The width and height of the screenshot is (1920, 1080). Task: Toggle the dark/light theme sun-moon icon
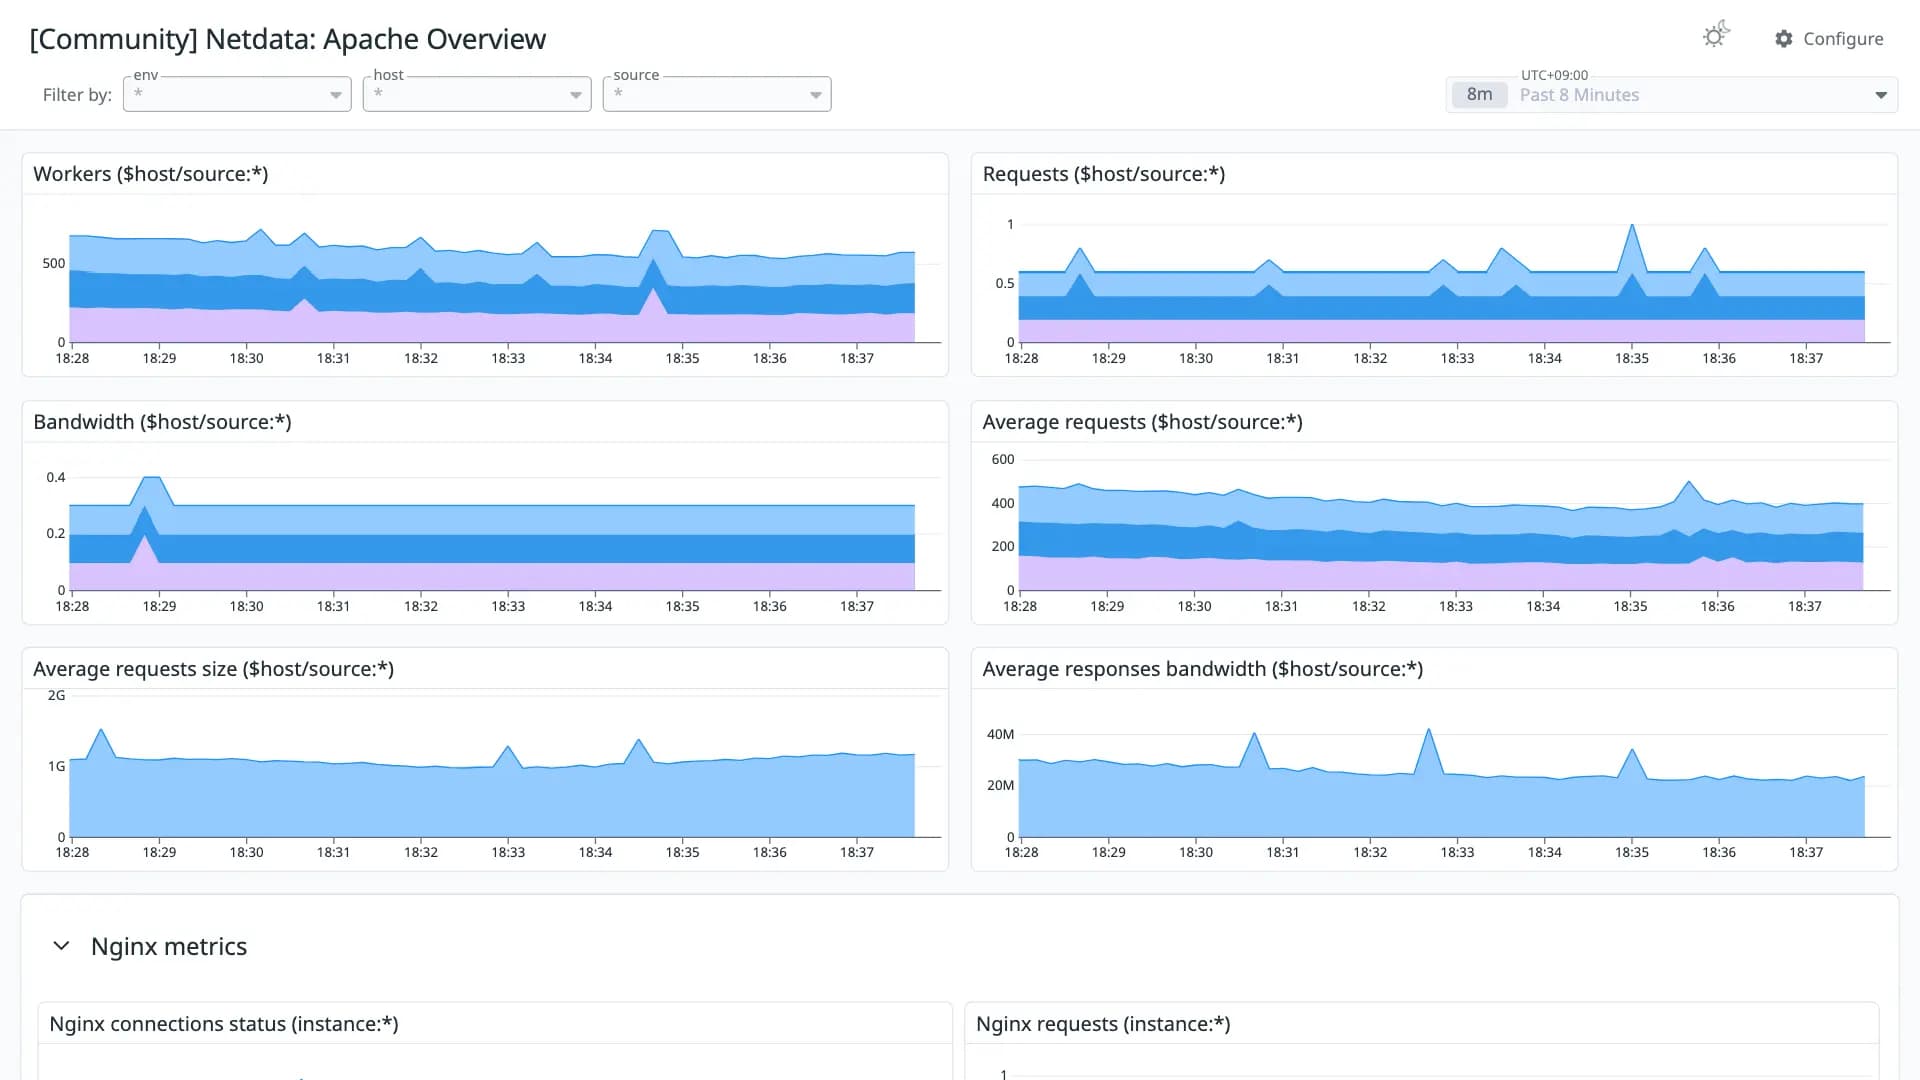click(1716, 36)
